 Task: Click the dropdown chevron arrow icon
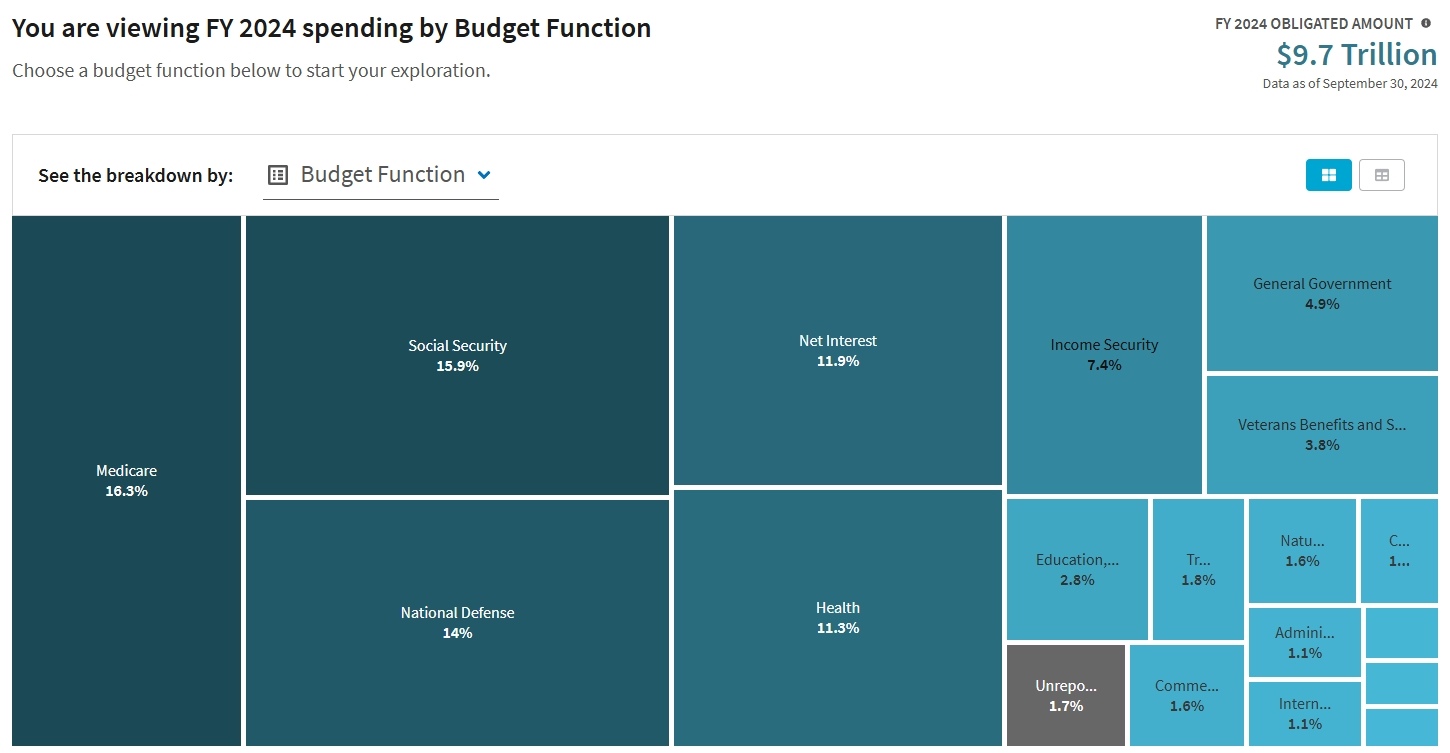click(484, 175)
